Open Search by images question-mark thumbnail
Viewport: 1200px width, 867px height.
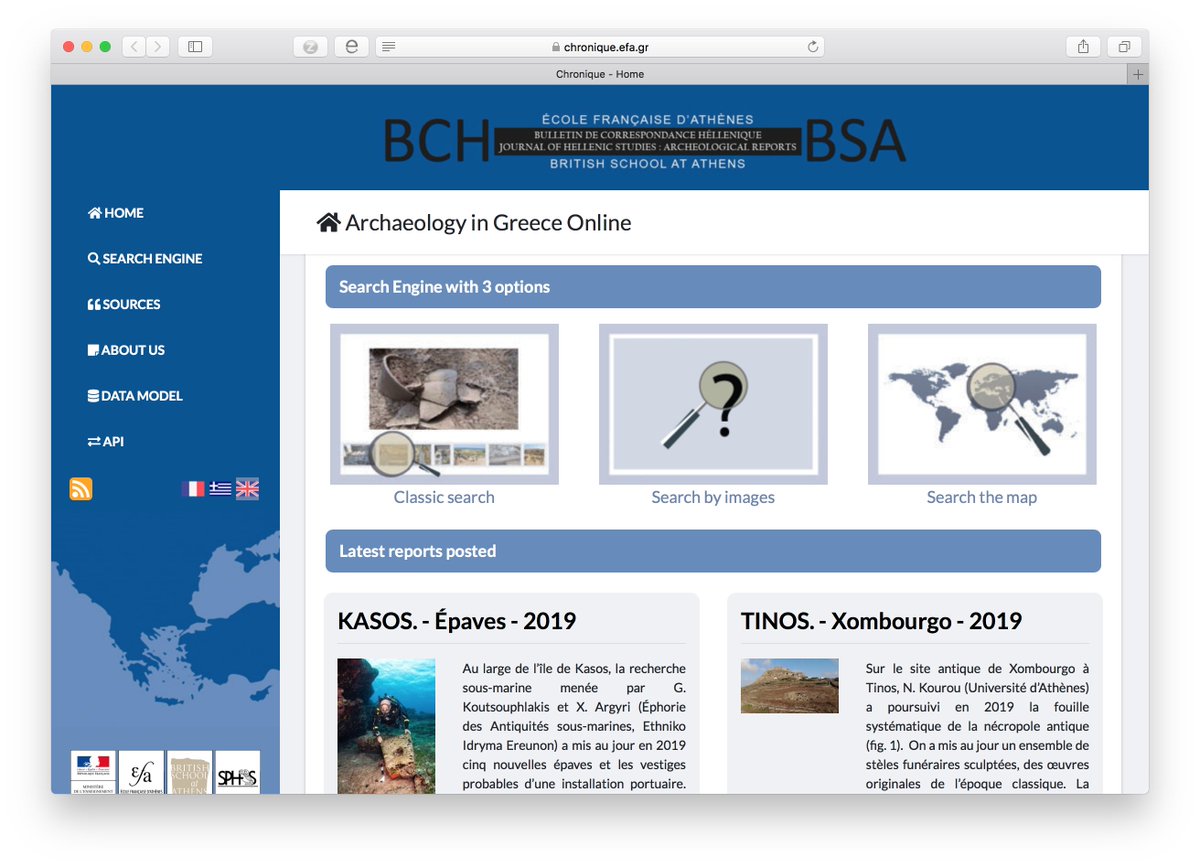pyautogui.click(x=713, y=404)
